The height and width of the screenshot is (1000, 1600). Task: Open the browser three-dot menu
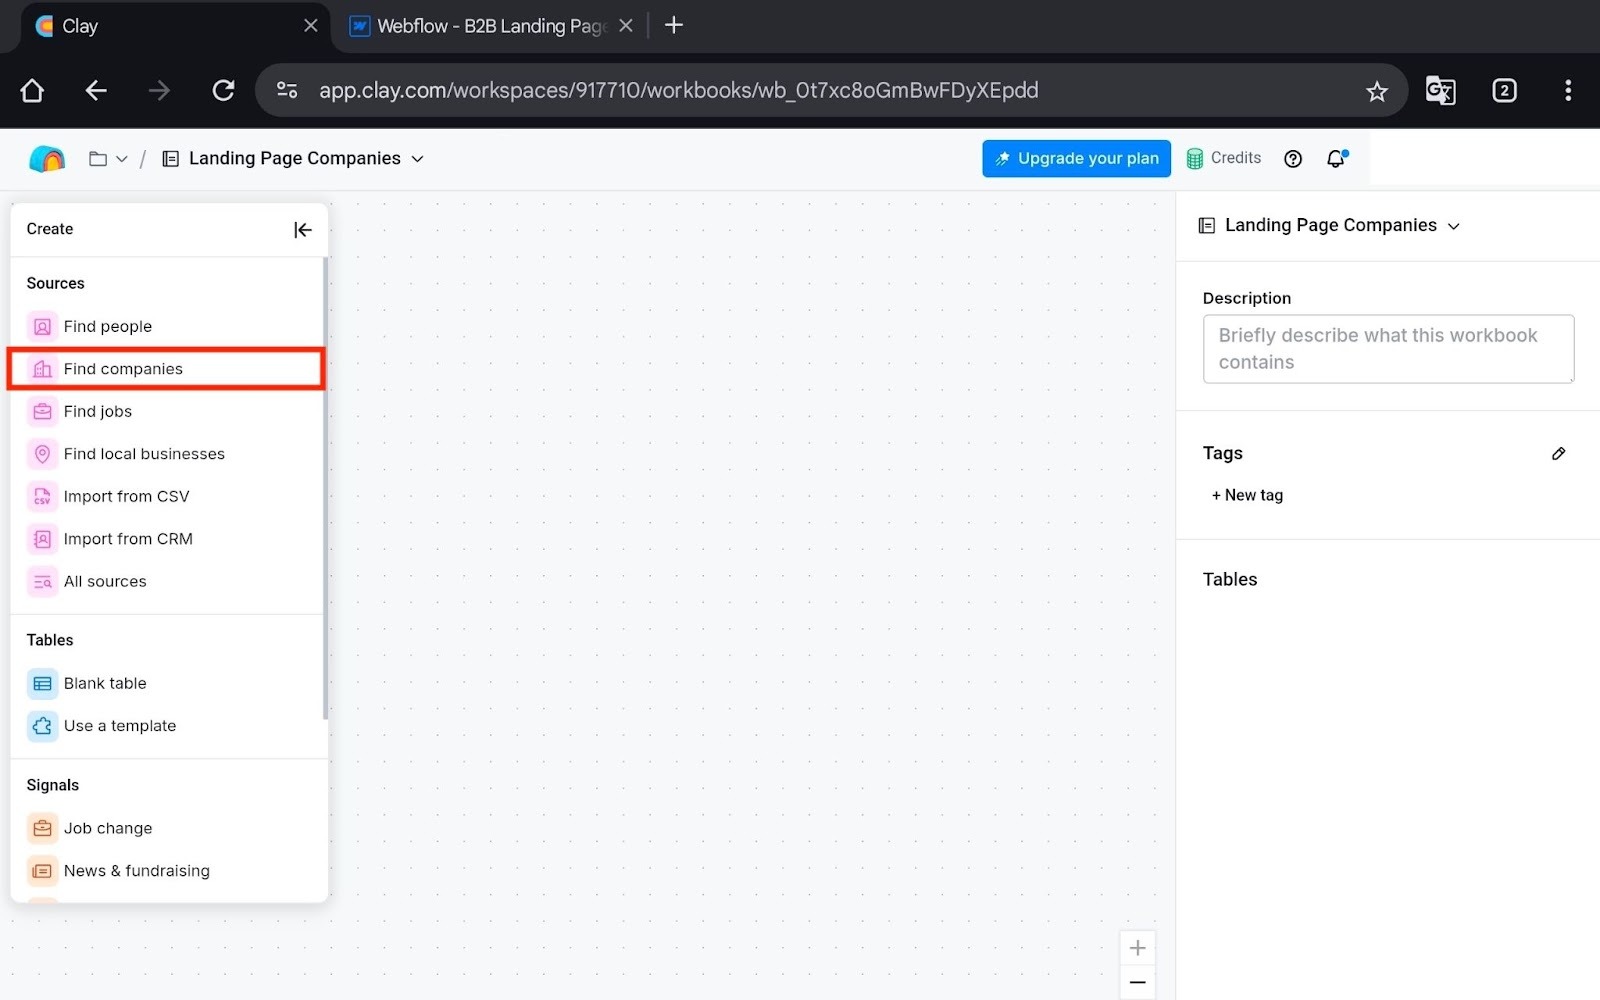(1568, 91)
